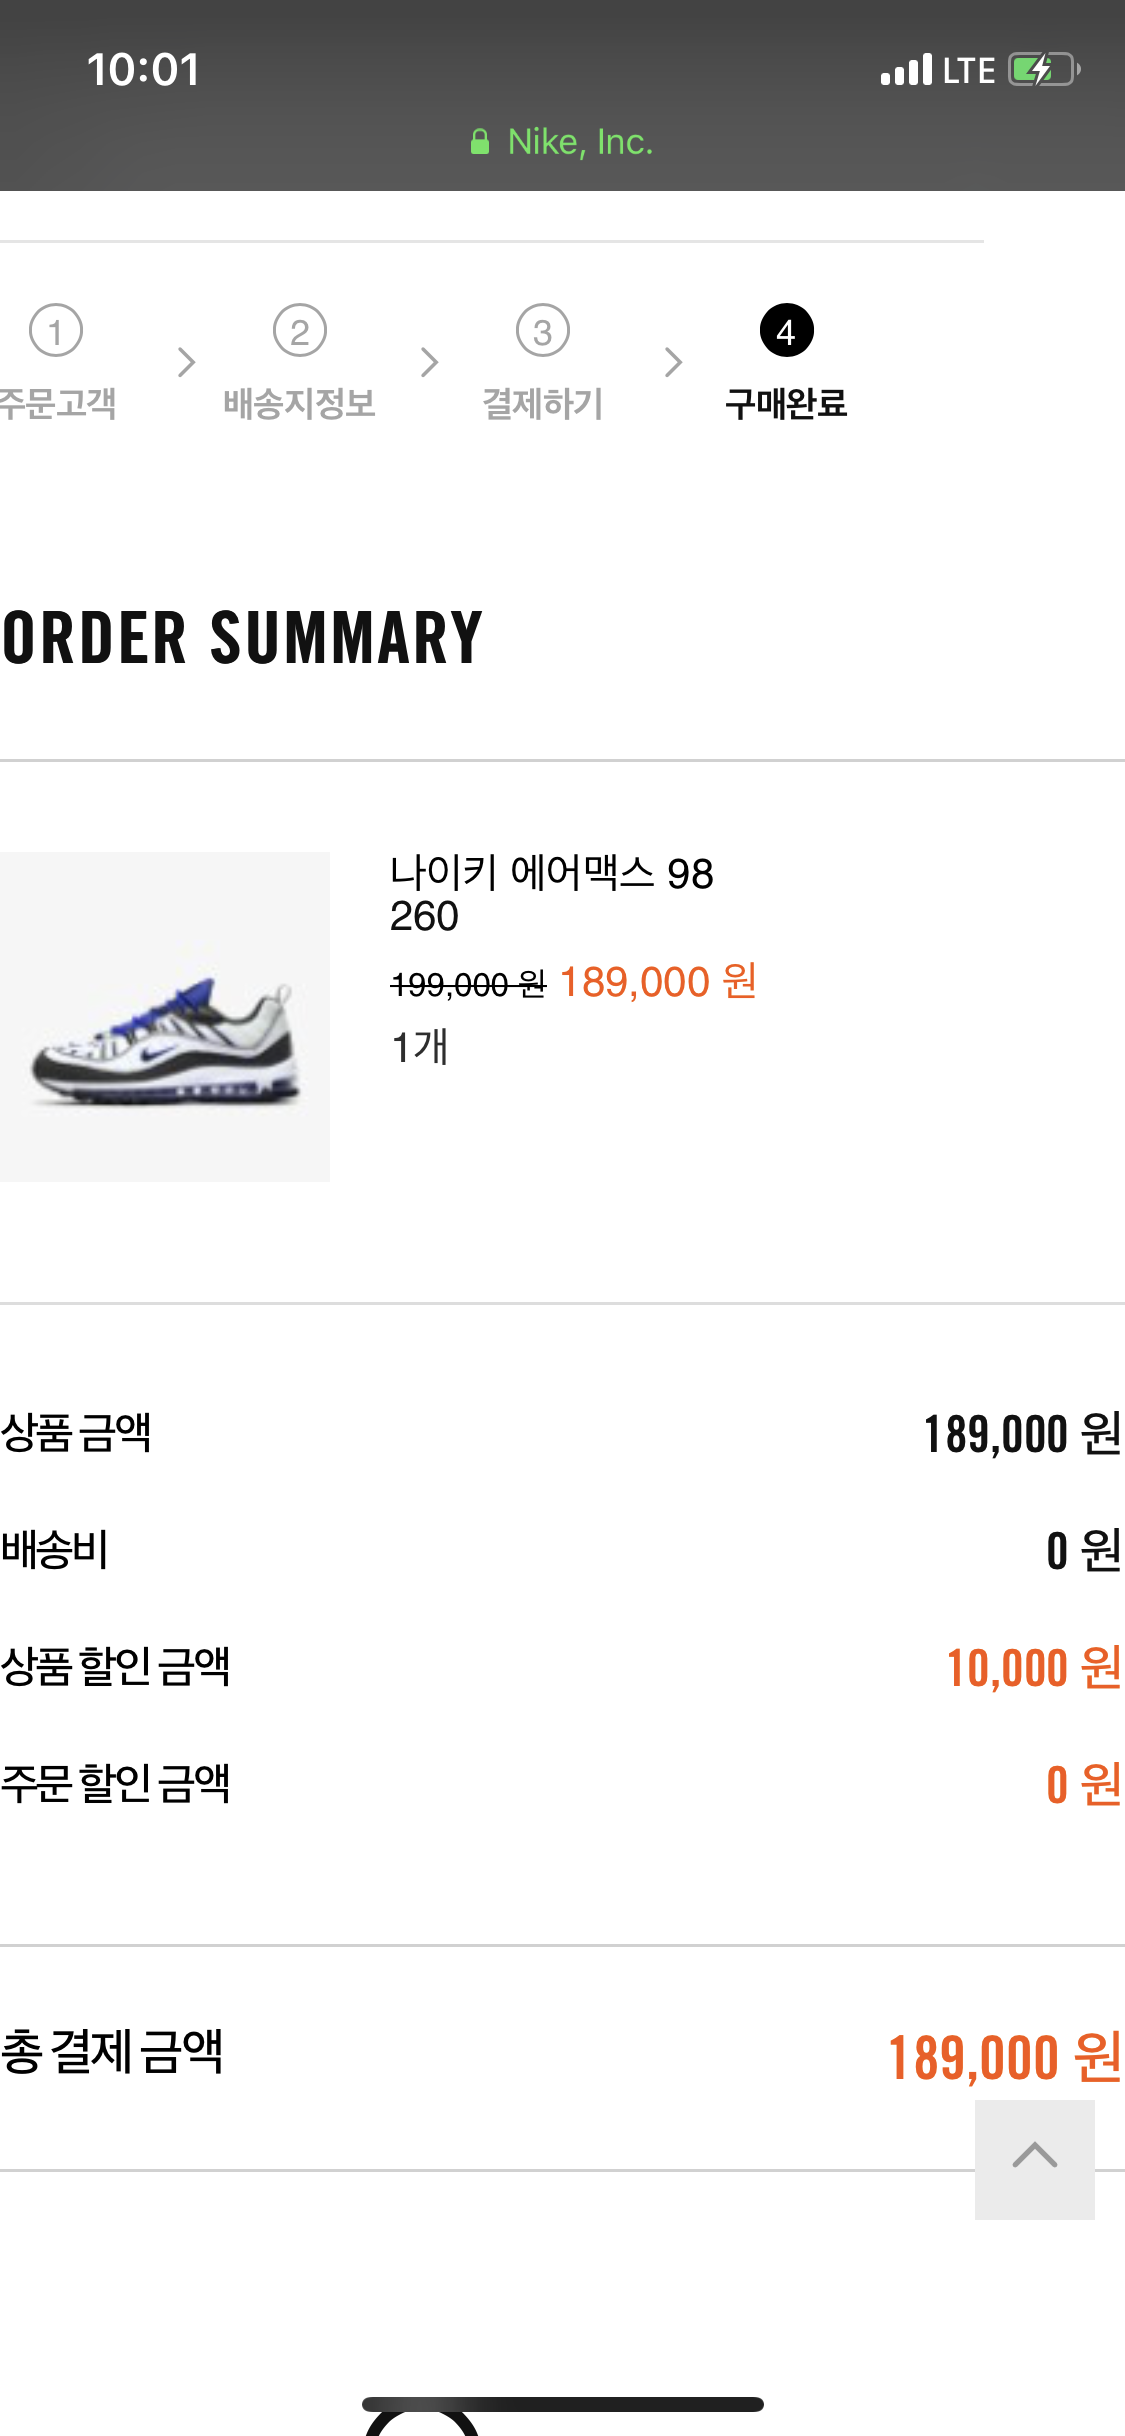The image size is (1125, 2436).
Task: Select step 3 circle icon
Action: point(543,330)
